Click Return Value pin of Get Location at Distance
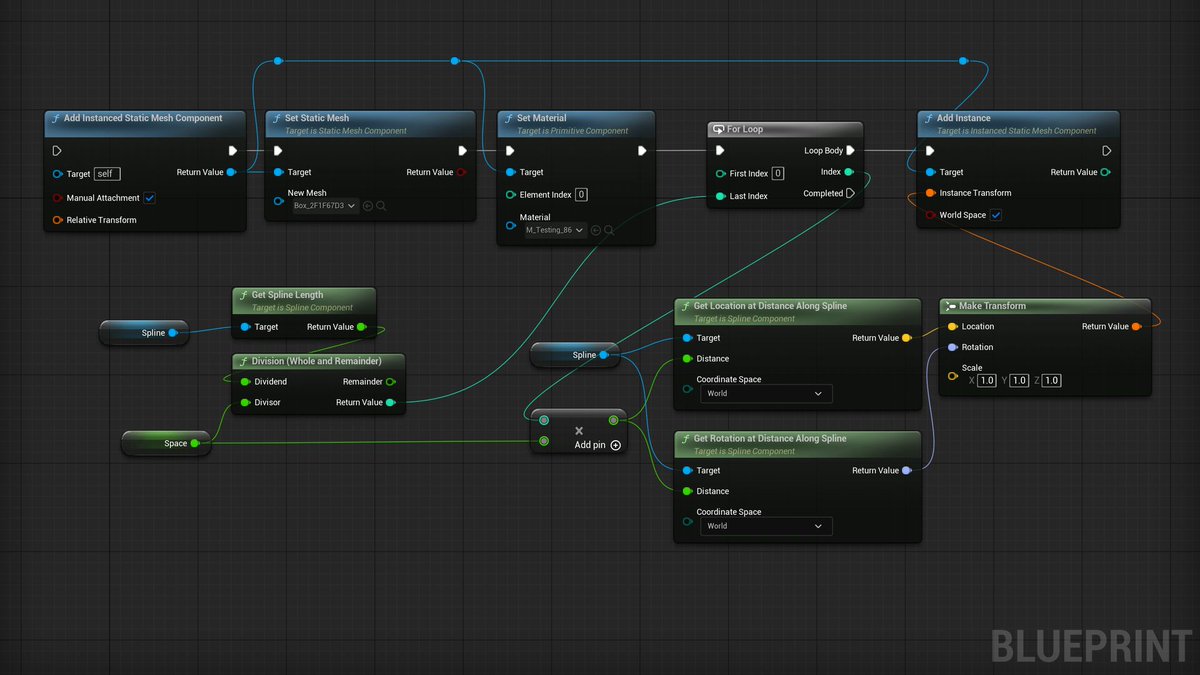Viewport: 1200px width, 675px height. (x=906, y=338)
